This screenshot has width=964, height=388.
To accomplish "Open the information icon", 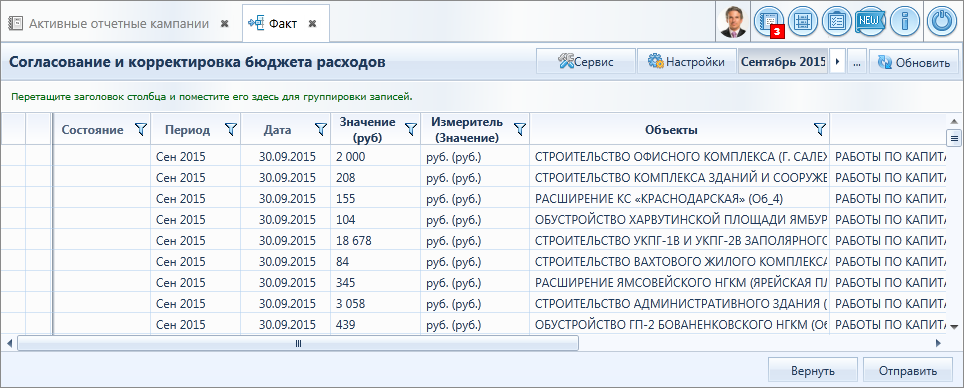I will pyautogui.click(x=905, y=22).
